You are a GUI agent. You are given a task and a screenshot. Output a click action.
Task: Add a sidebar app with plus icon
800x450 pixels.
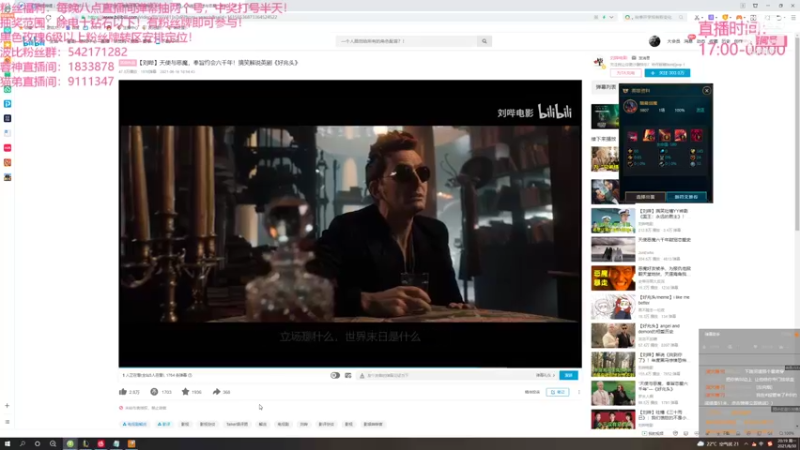[7, 406]
